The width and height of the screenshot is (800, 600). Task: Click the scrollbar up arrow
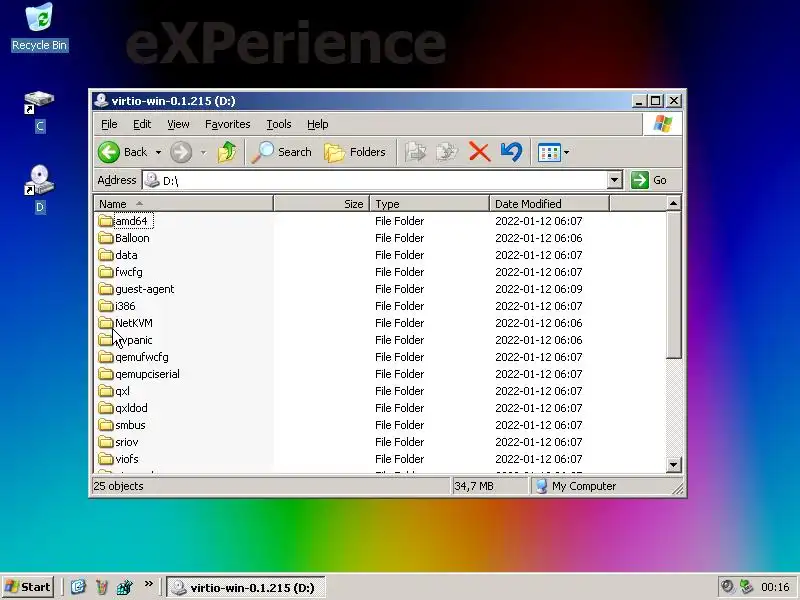673,204
